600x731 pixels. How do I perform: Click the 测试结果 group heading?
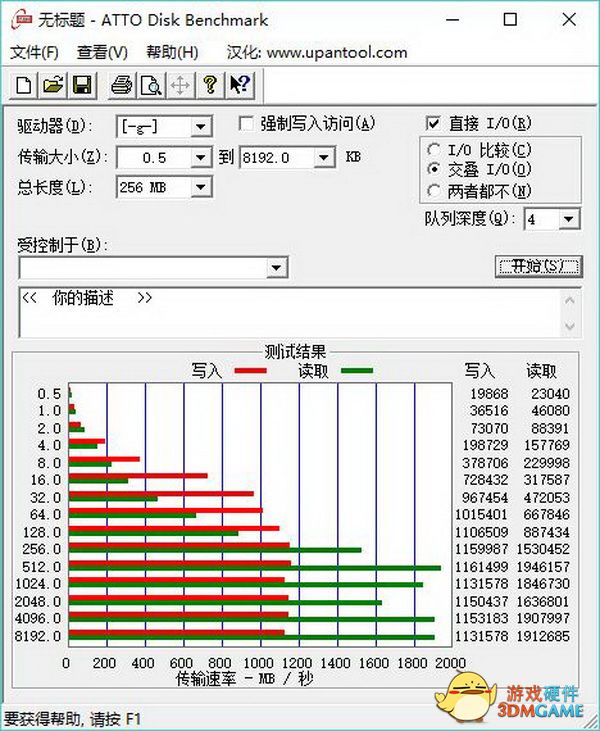[x=295, y=351]
